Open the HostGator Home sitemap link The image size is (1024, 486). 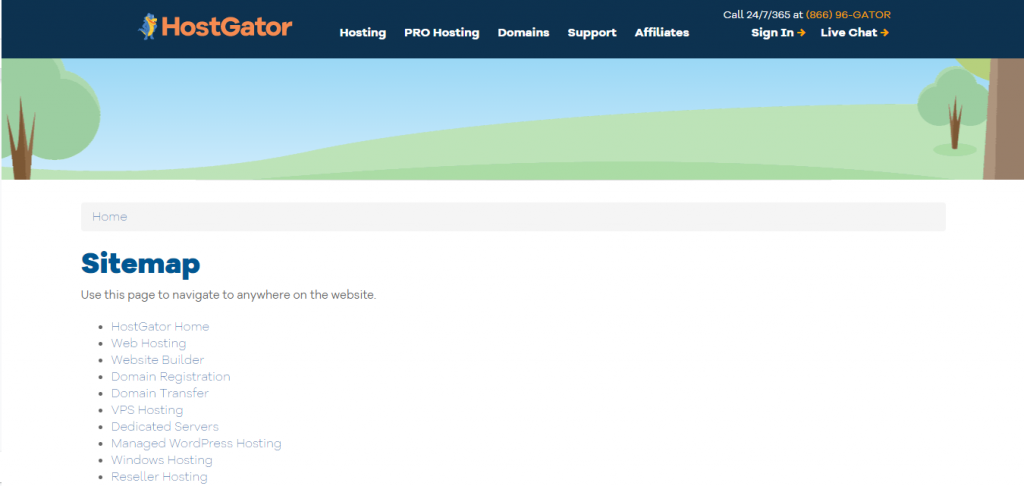pos(160,326)
